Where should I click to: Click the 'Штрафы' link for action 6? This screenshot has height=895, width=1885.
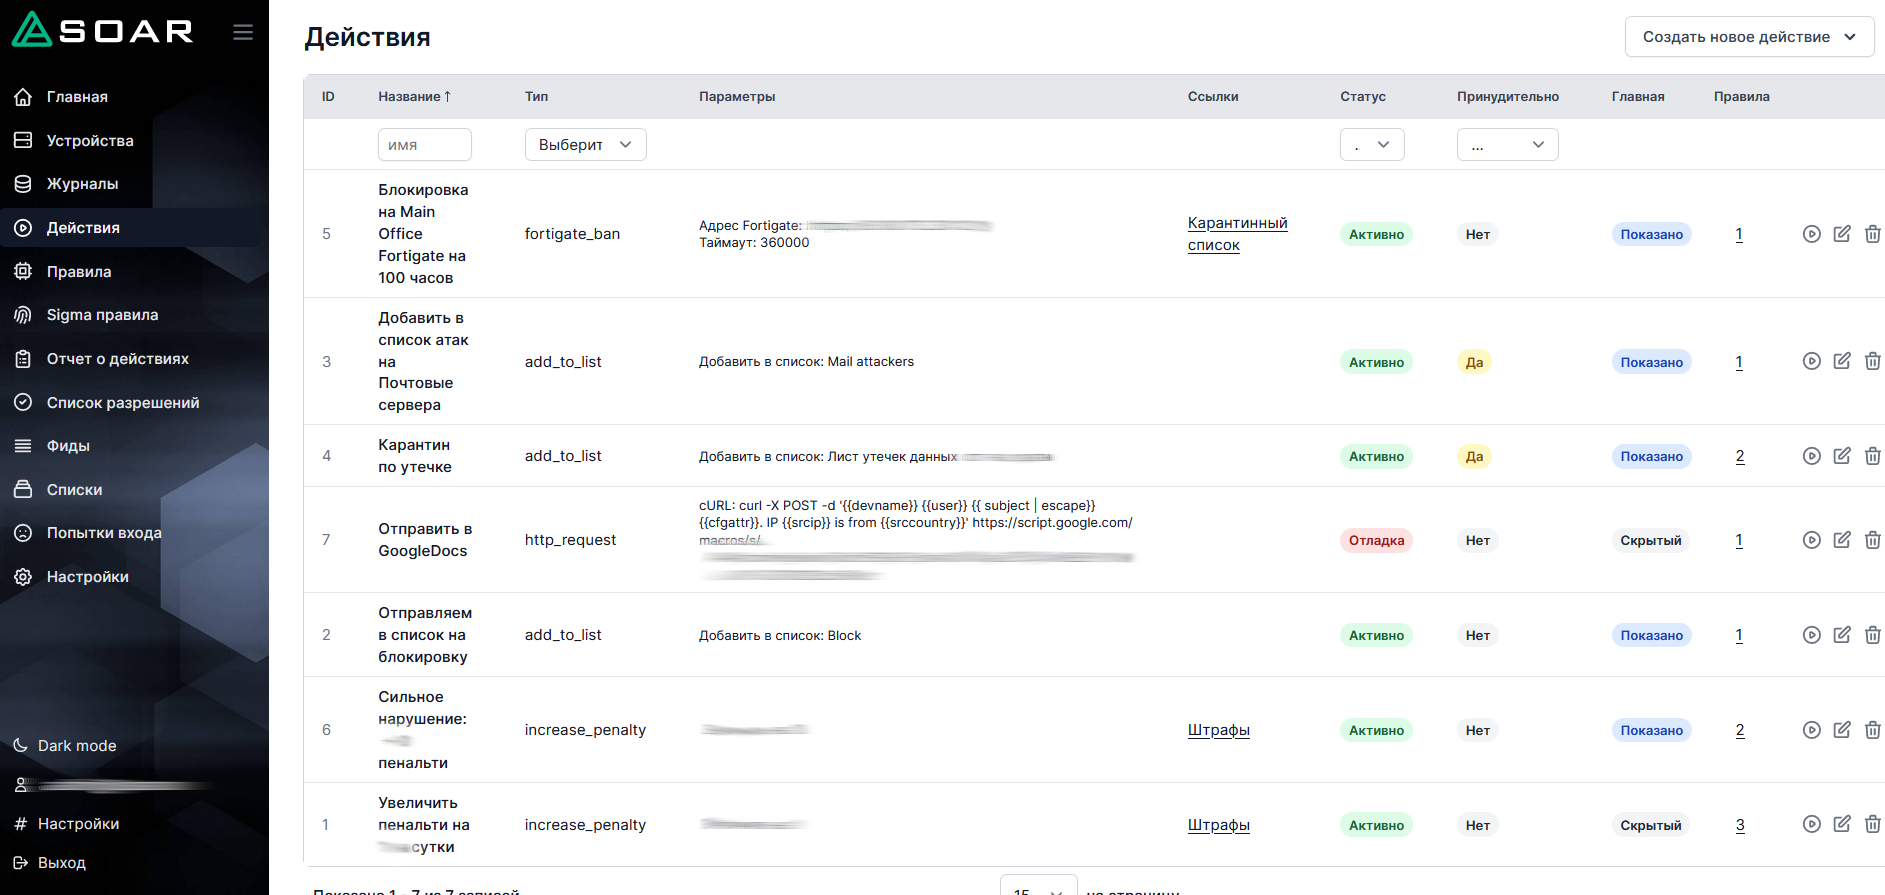1218,730
